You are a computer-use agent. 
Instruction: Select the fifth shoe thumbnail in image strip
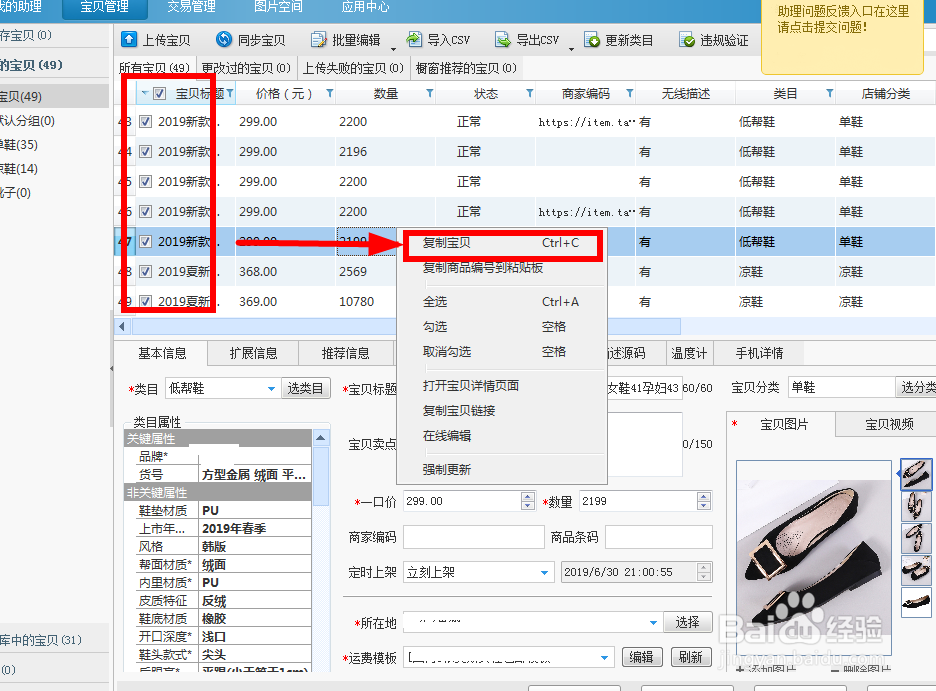coord(916,602)
